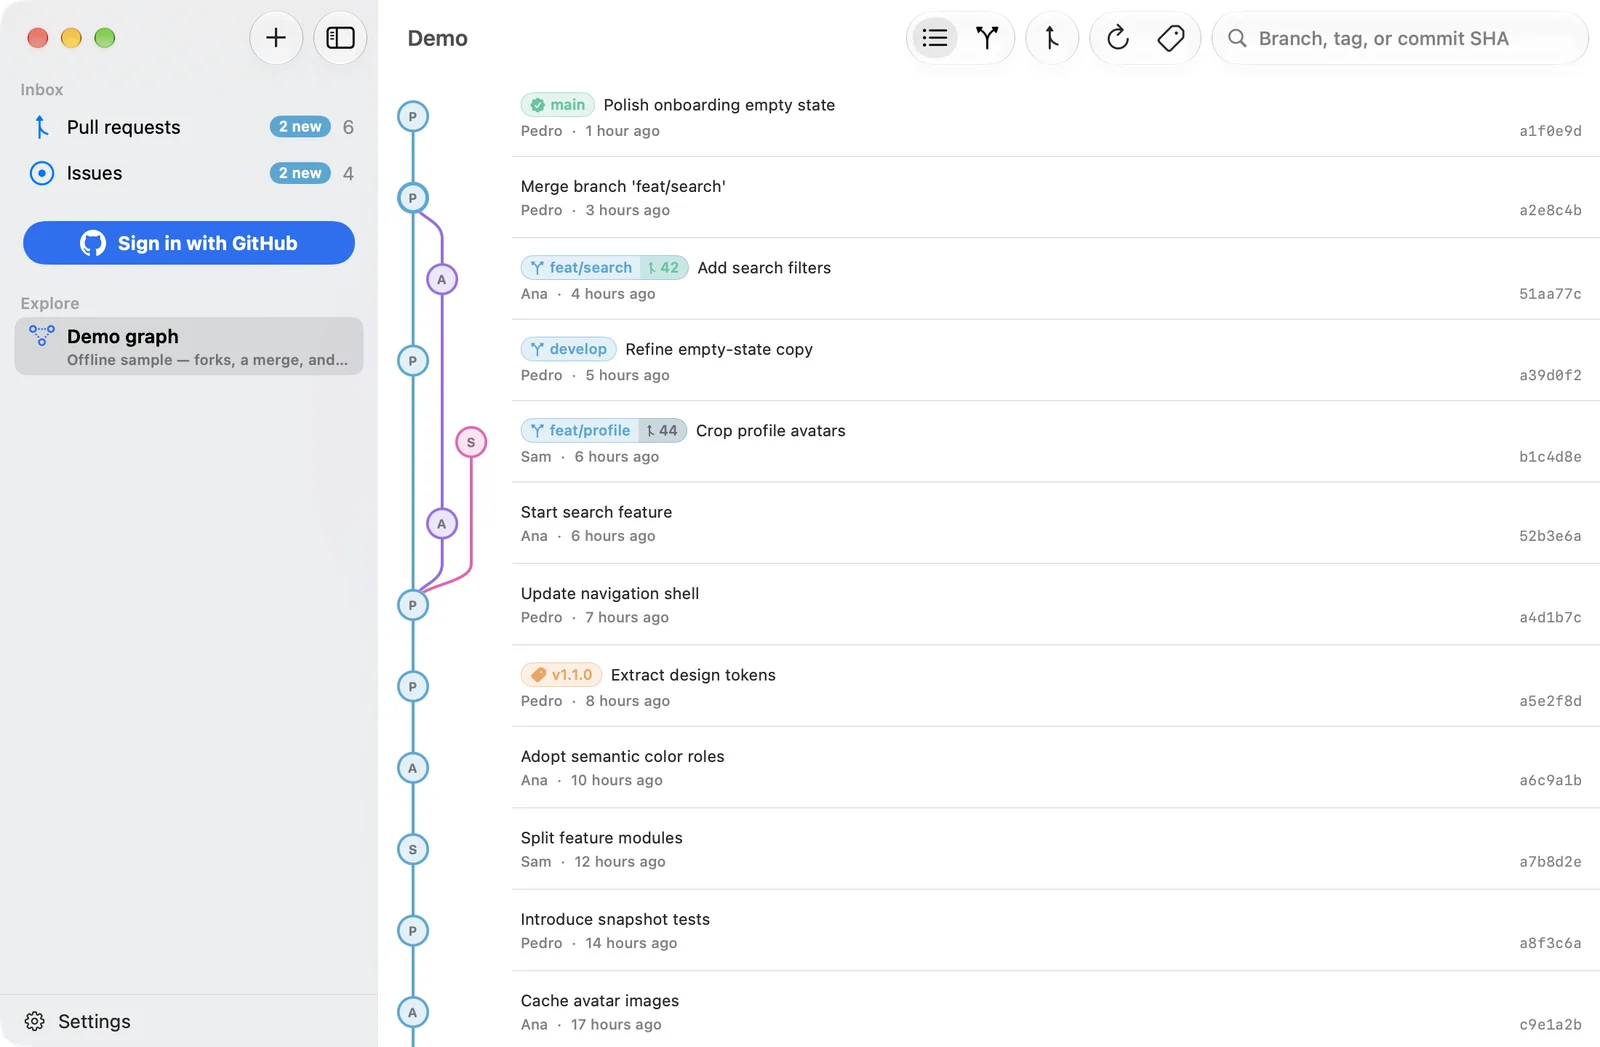The image size is (1600, 1047).
Task: Open Issues in Inbox
Action: pyautogui.click(x=189, y=173)
